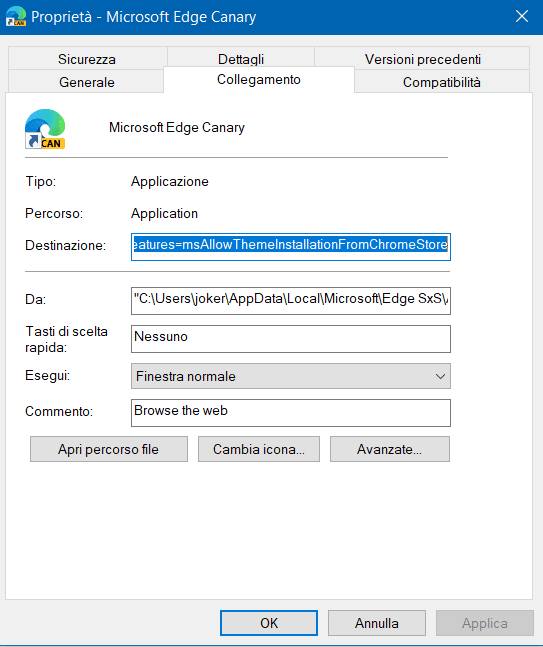Click the Destinazione label
Screen dimensions: 543x647
[x=65, y=245]
